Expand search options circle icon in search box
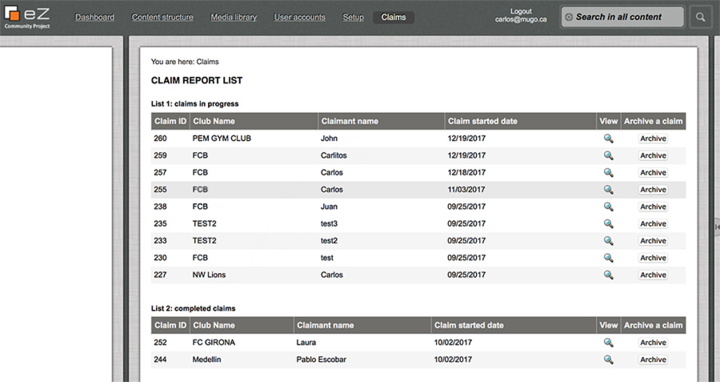The image size is (720, 382). click(569, 17)
